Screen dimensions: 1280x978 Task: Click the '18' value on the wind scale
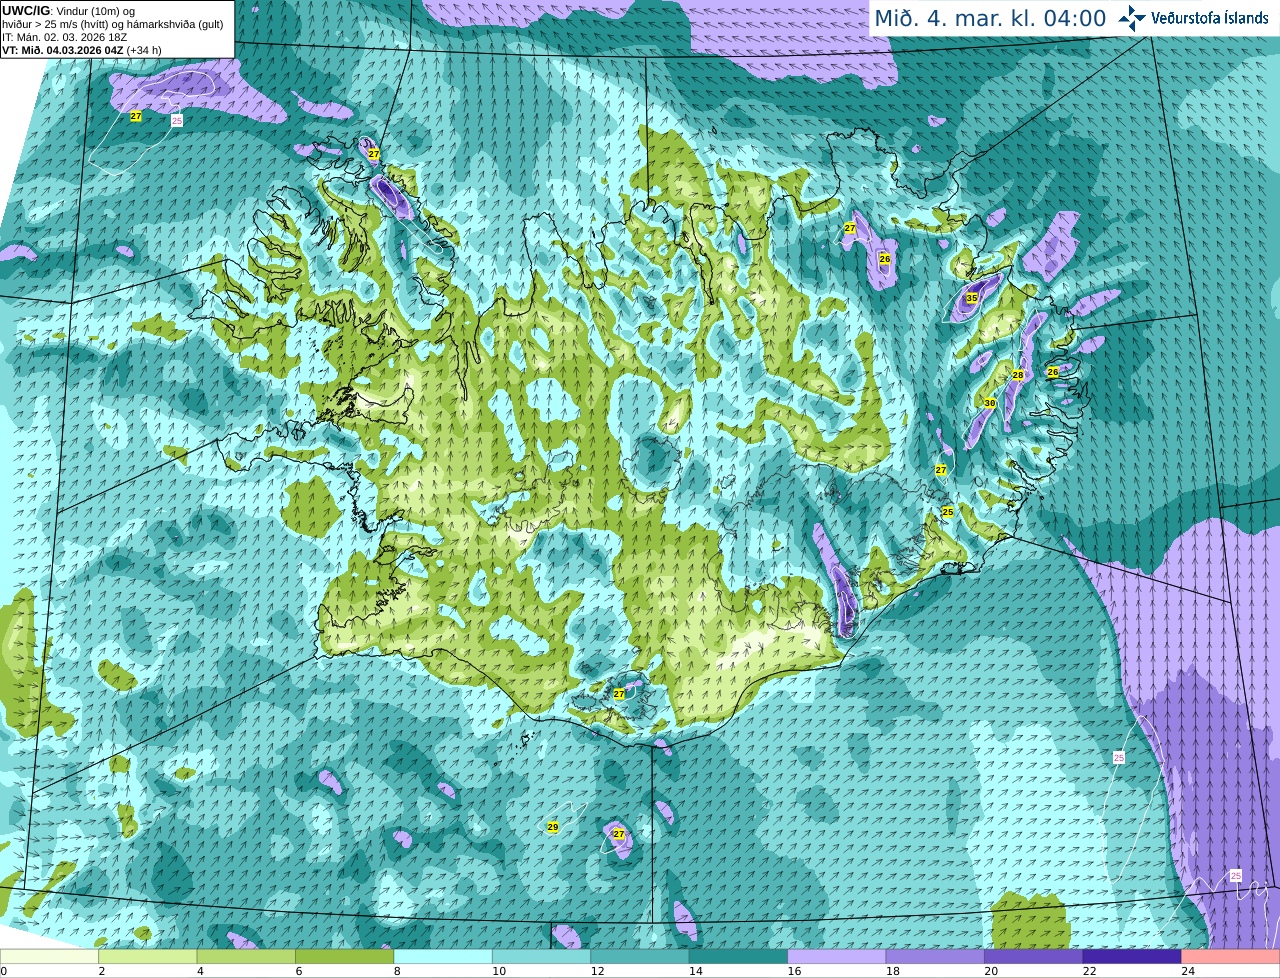(x=893, y=971)
